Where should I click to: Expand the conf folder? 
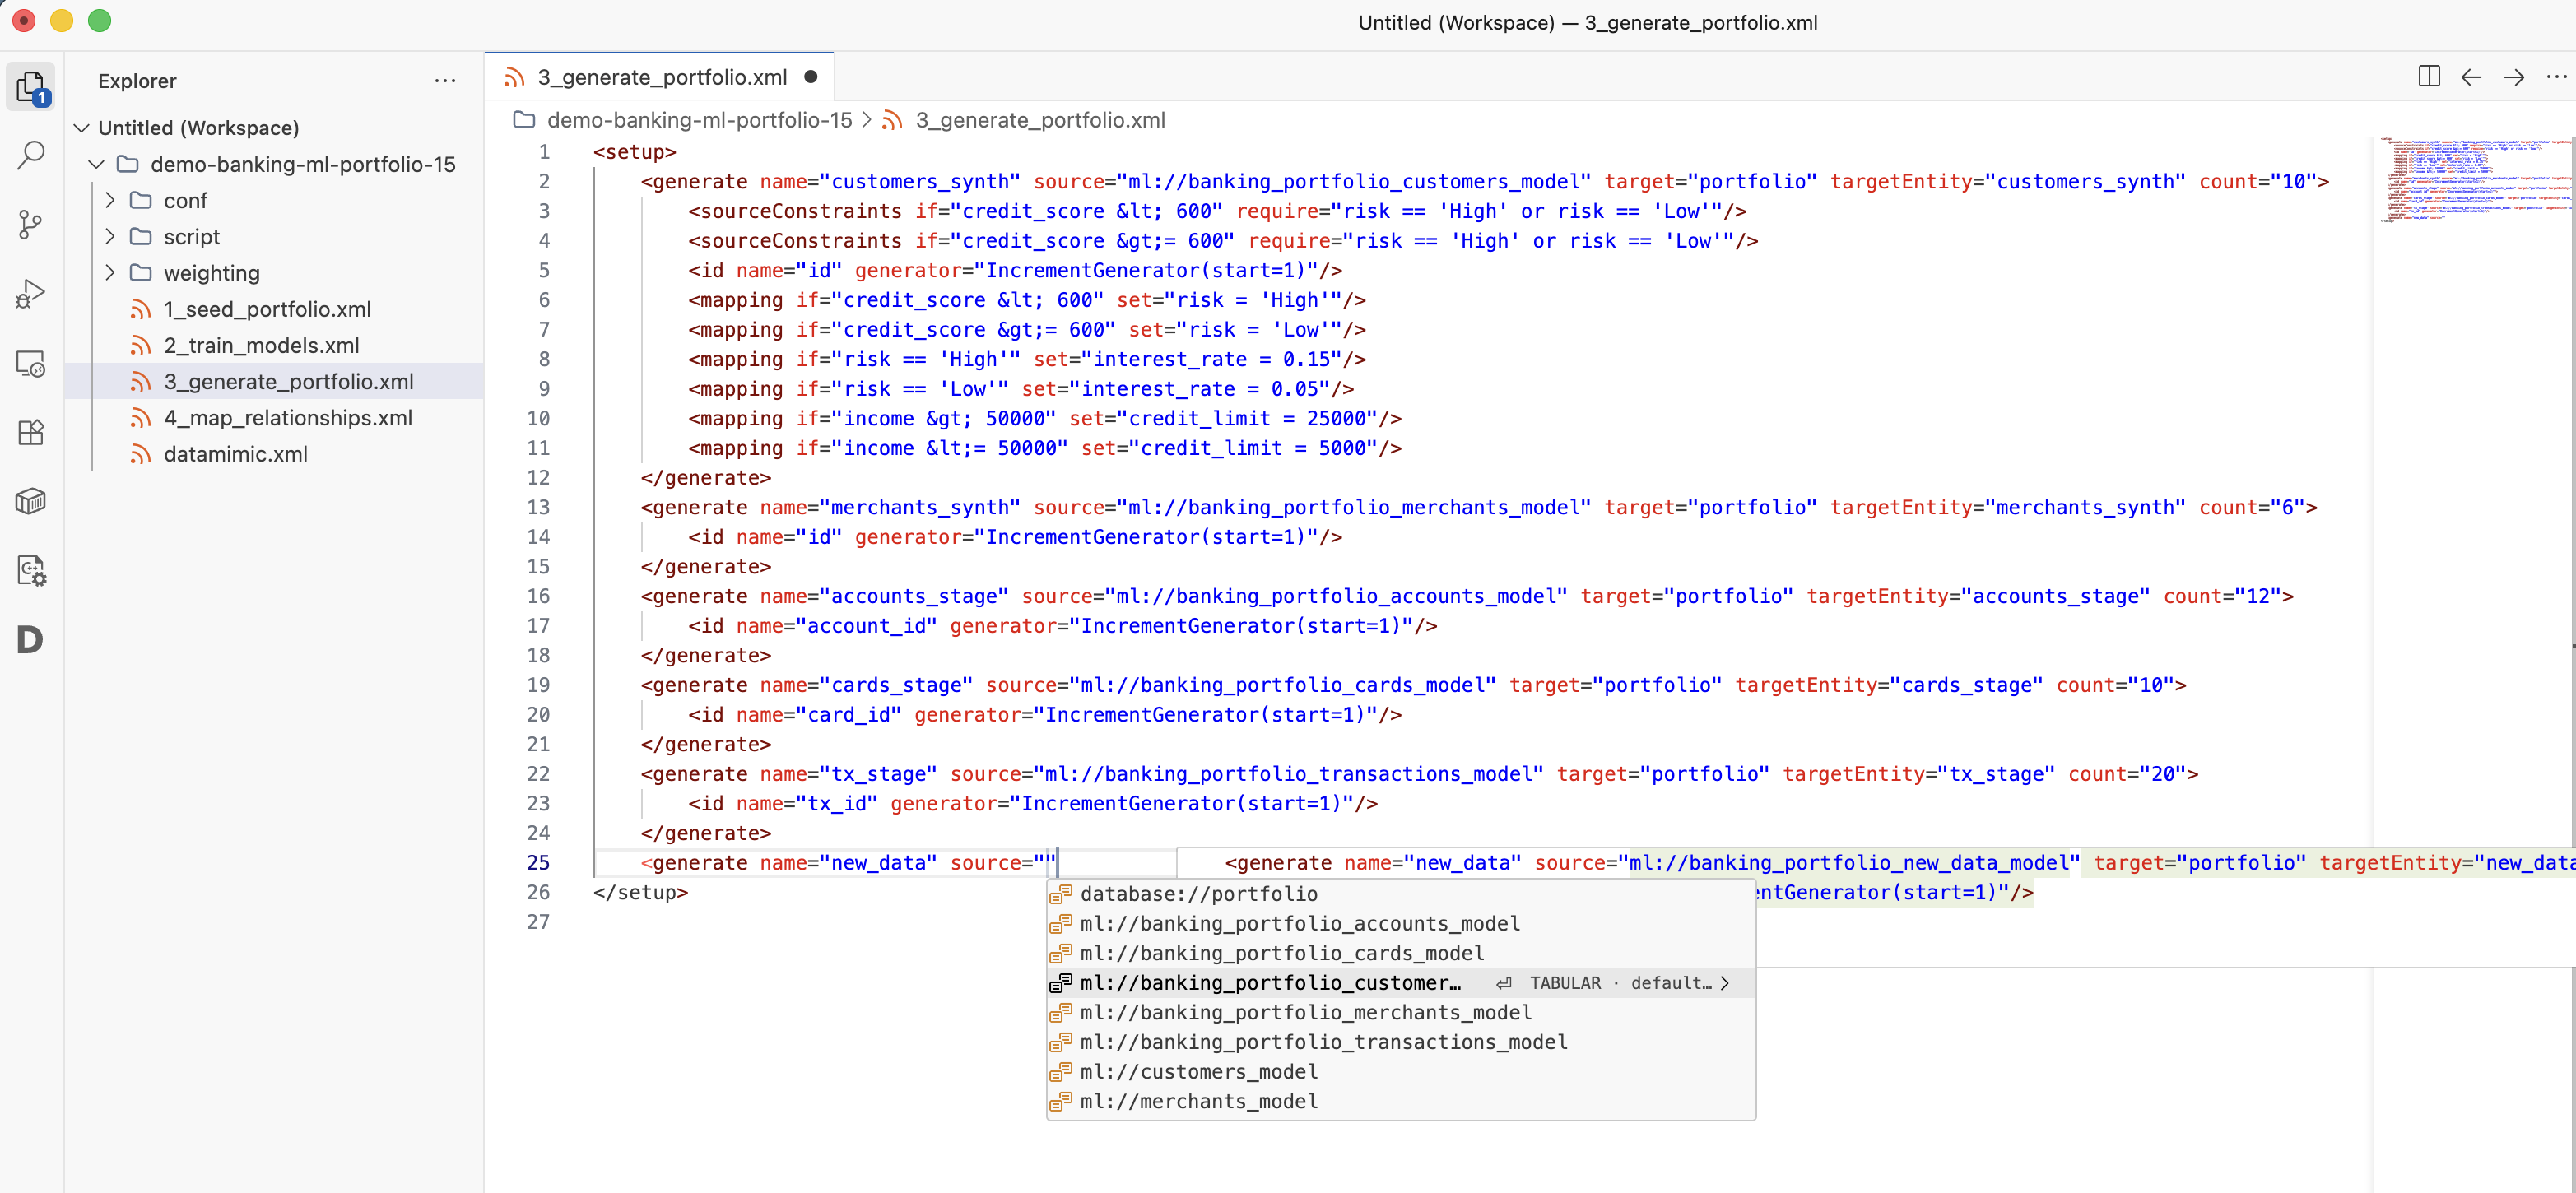click(110, 200)
